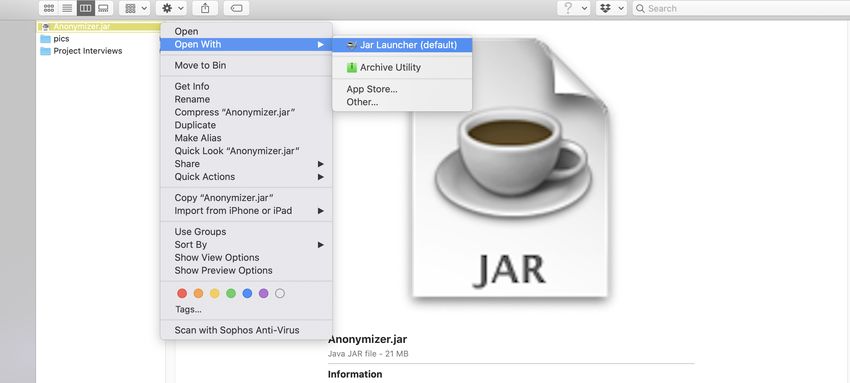850x383 pixels.
Task: Select the Anonymizer.jar file row
Action: click(99, 26)
